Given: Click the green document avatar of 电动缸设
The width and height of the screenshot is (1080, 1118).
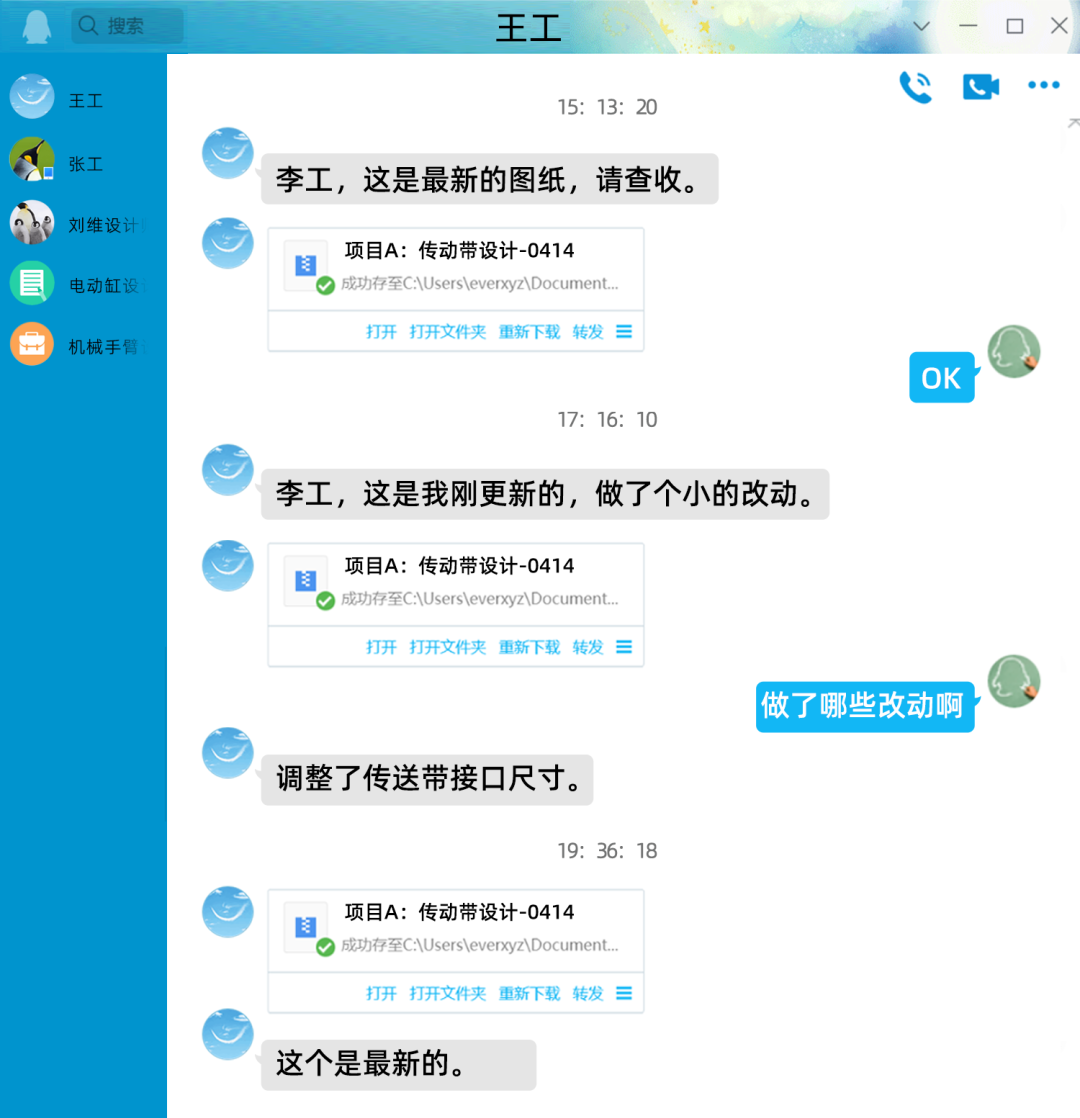Looking at the screenshot, I should (31, 283).
